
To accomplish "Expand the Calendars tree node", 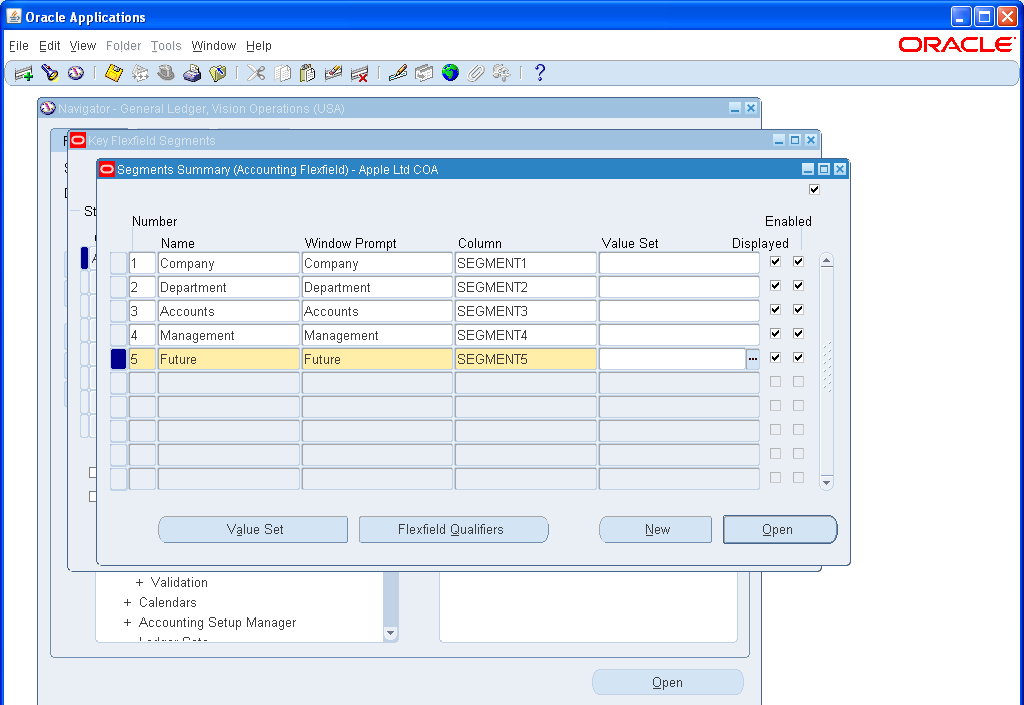I will click(127, 602).
